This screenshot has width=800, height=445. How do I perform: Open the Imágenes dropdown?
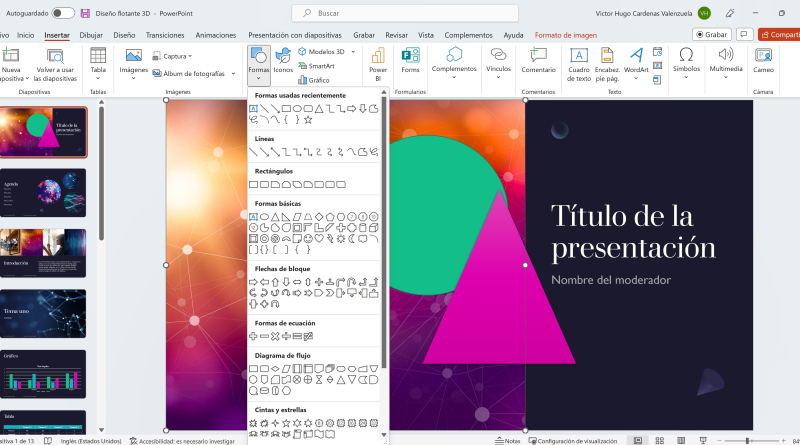tap(134, 64)
